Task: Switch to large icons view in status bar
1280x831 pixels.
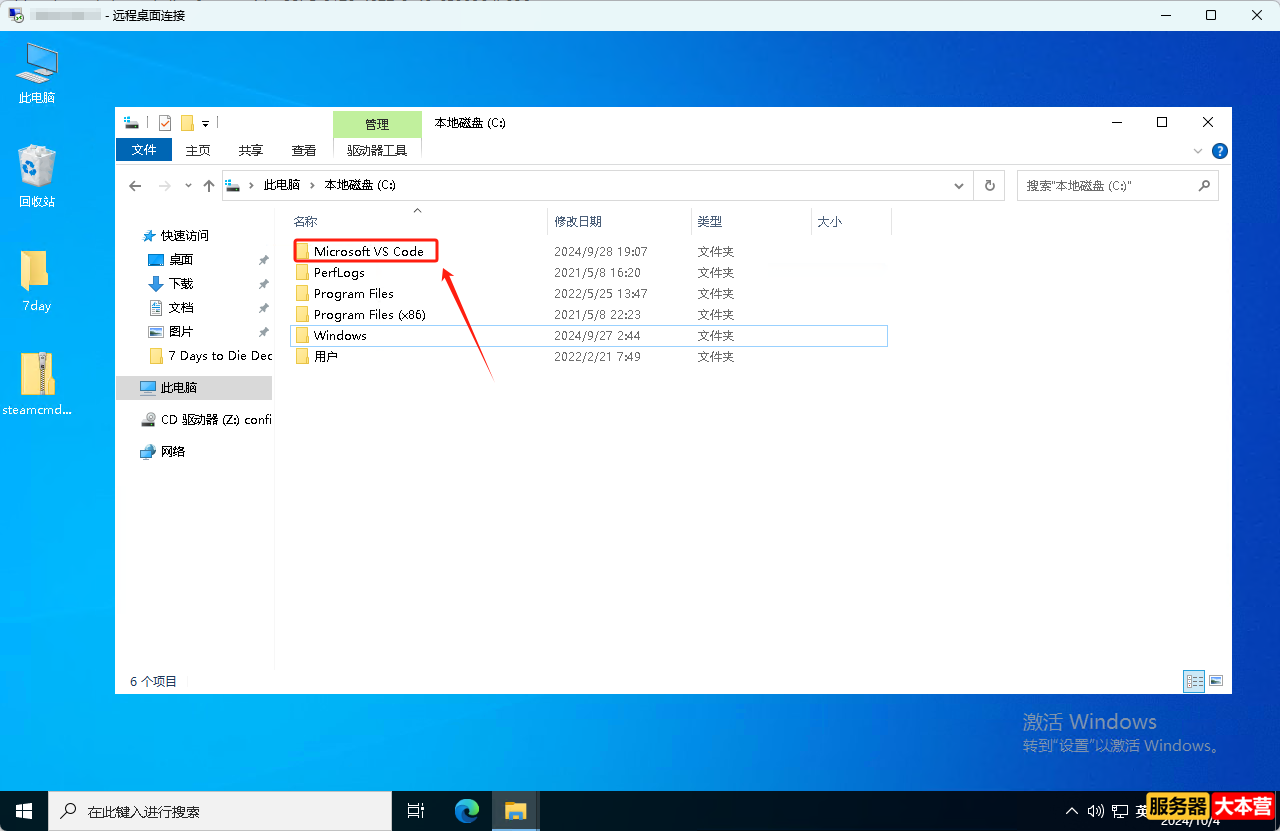Action: 1216,681
